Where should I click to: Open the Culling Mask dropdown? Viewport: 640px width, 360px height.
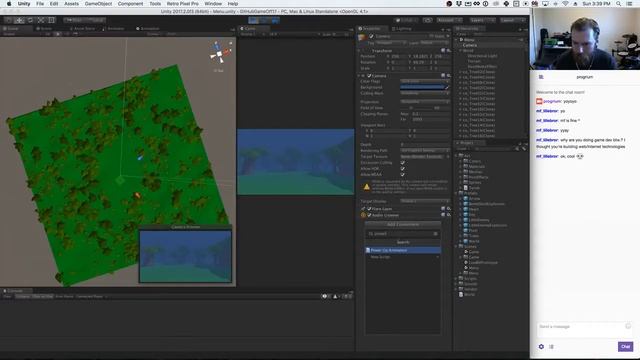coord(424,93)
